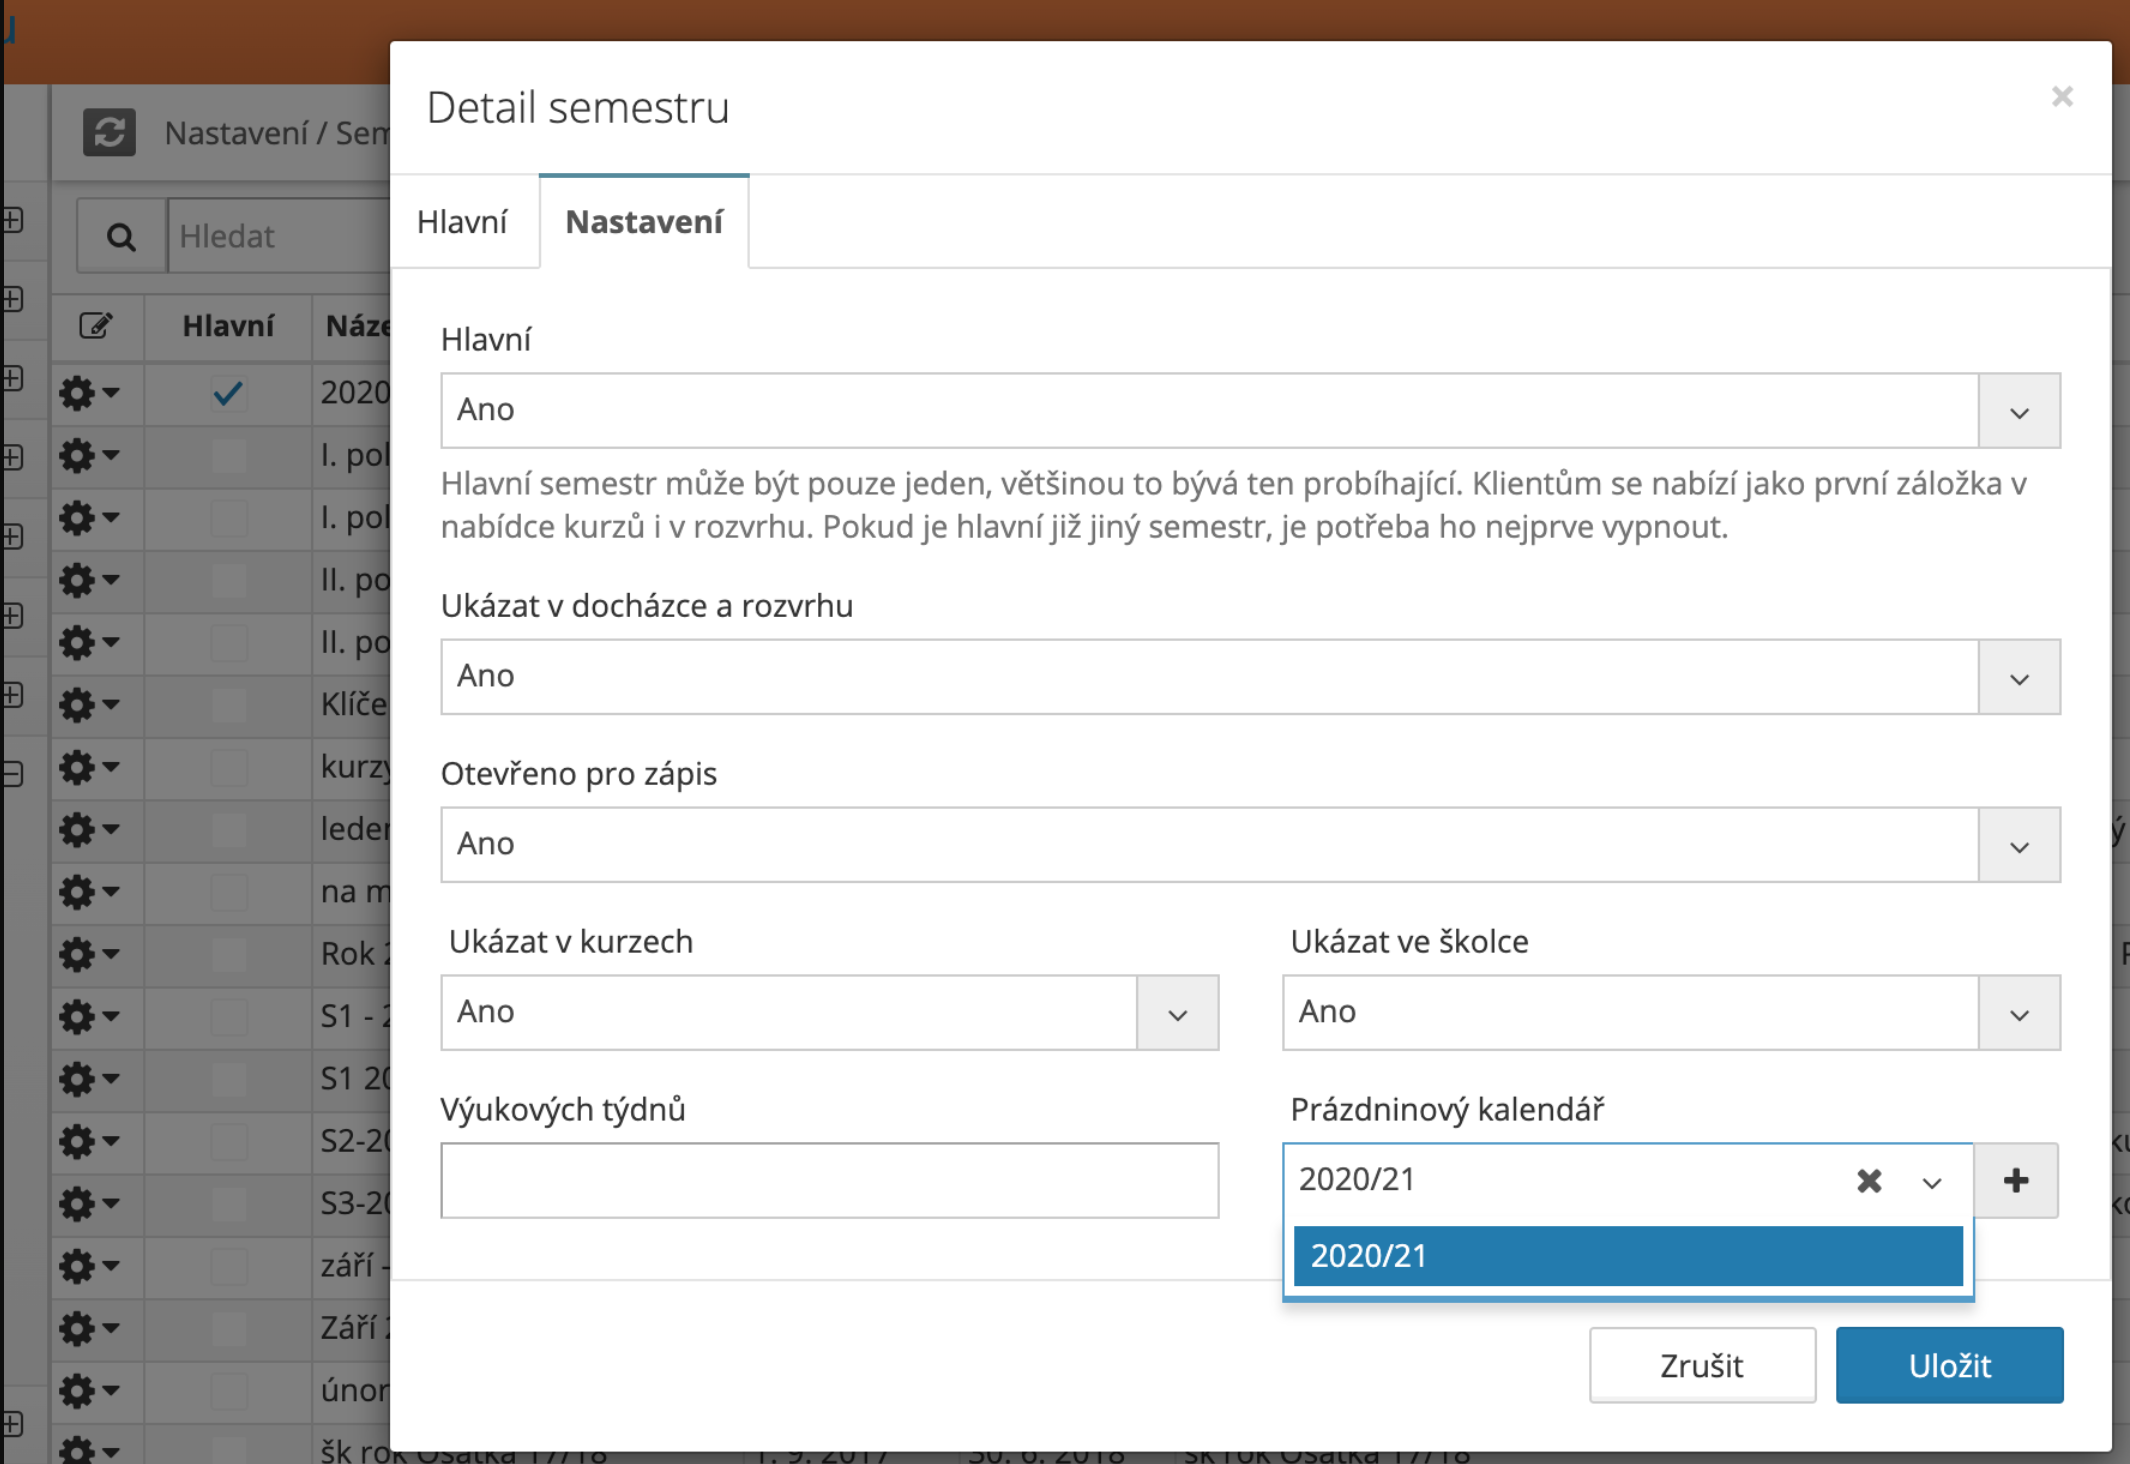The image size is (2130, 1464).
Task: Click the Uložit button
Action: click(1949, 1365)
